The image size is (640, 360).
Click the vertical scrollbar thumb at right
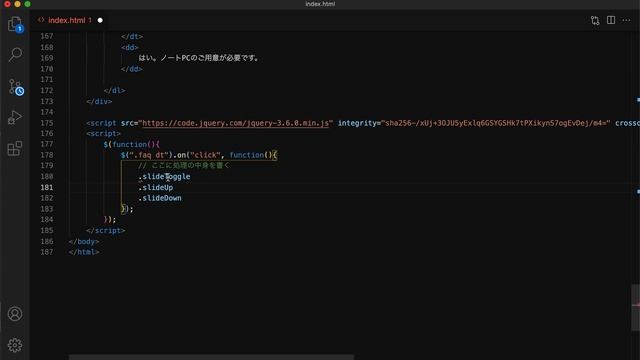click(636, 308)
